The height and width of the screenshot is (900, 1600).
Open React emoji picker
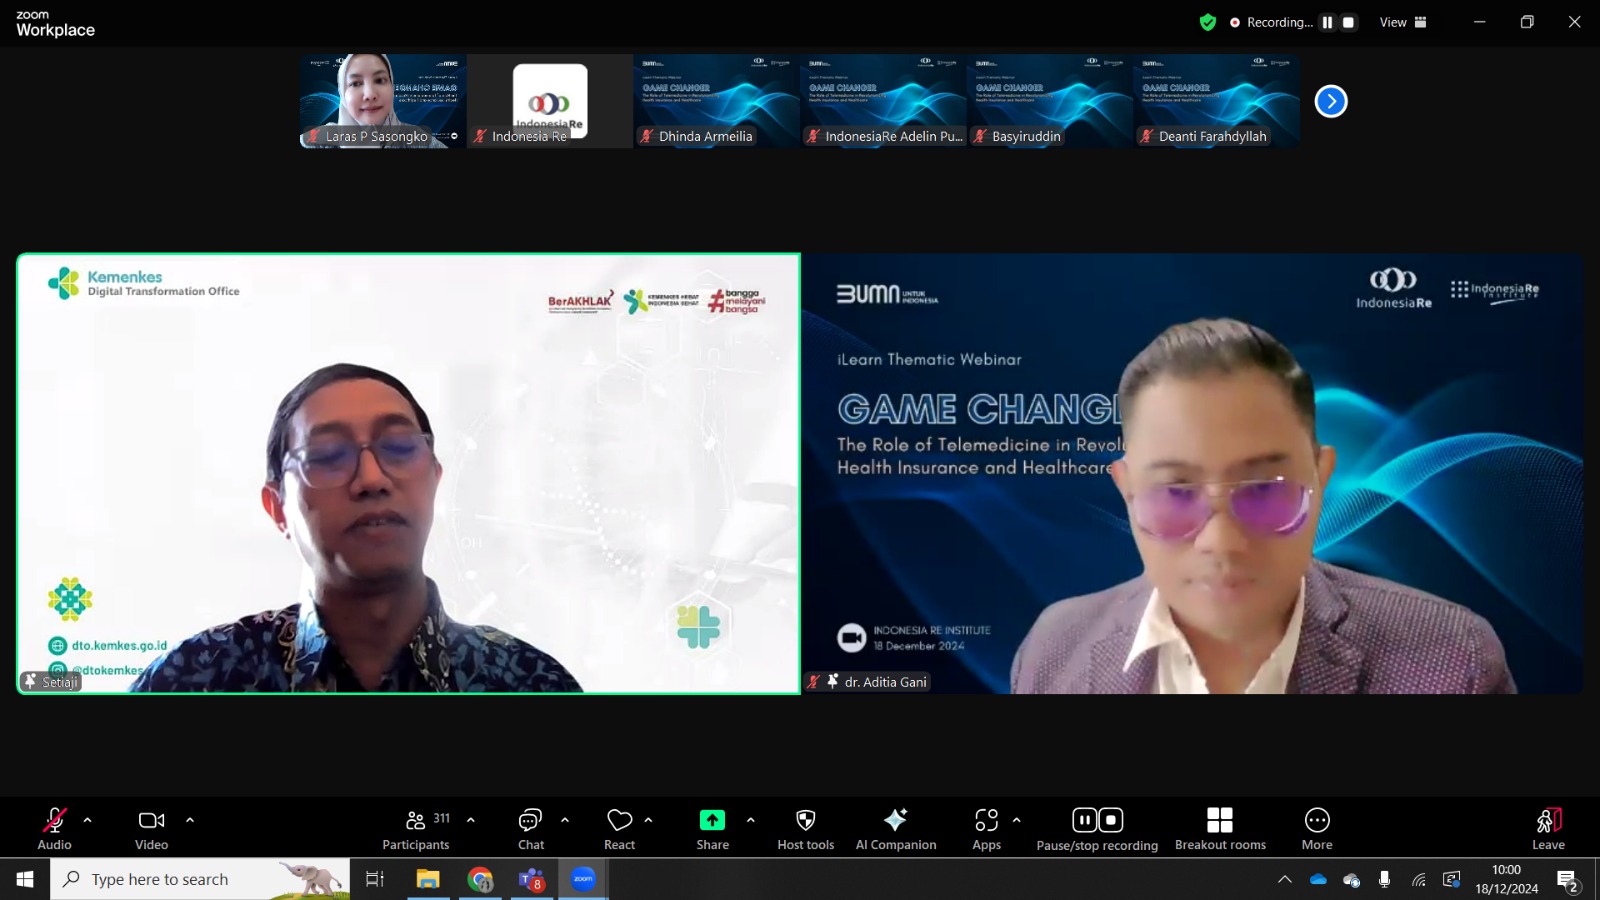pyautogui.click(x=620, y=829)
